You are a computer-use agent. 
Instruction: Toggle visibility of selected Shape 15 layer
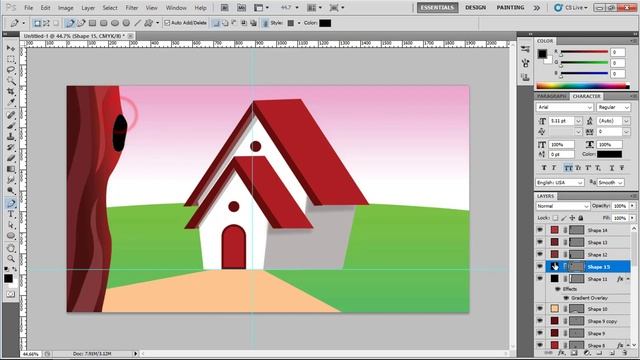(x=540, y=267)
